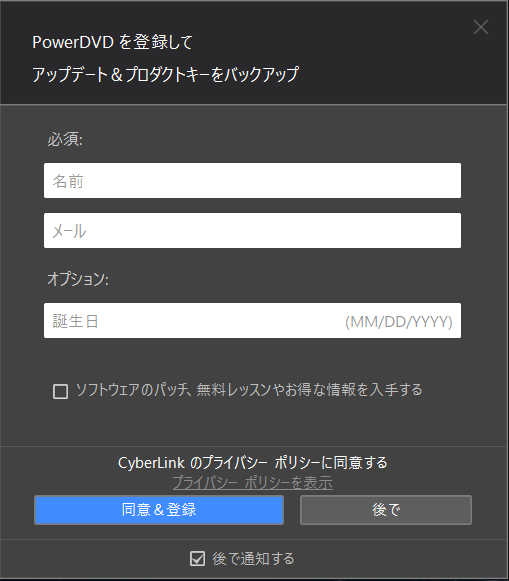Click the ソフトウェアのパッチ checkbox label text
Image resolution: width=509 pixels, height=581 pixels.
click(249, 390)
